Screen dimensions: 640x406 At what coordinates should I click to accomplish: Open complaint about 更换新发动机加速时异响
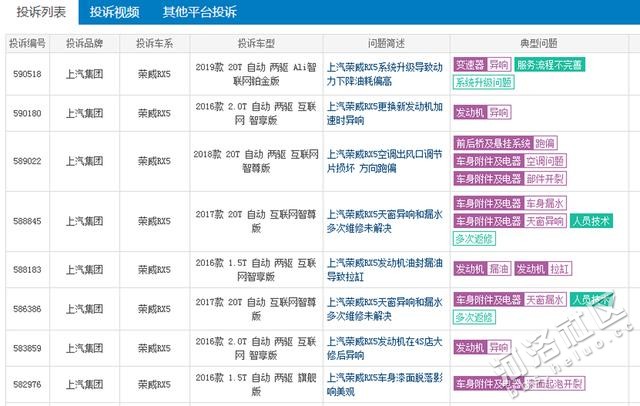point(384,113)
